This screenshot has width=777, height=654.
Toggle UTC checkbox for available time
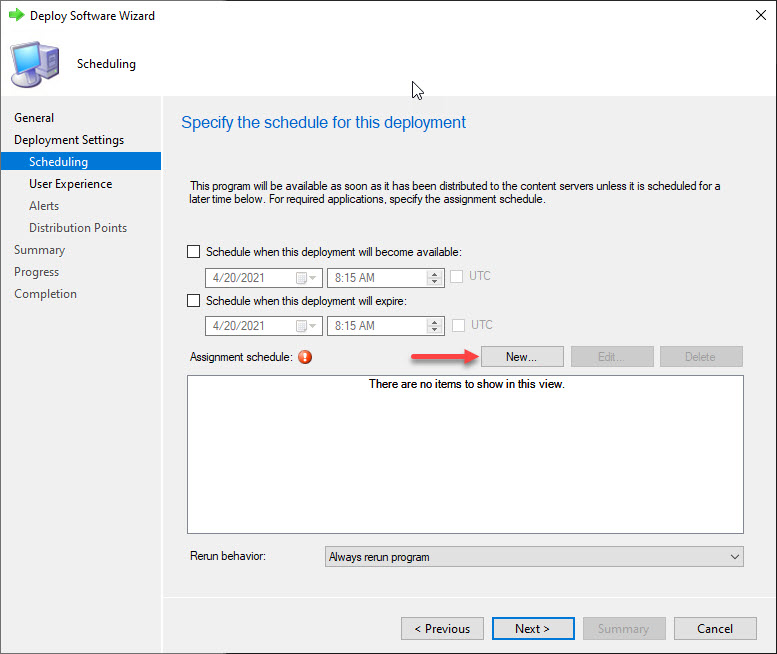456,276
